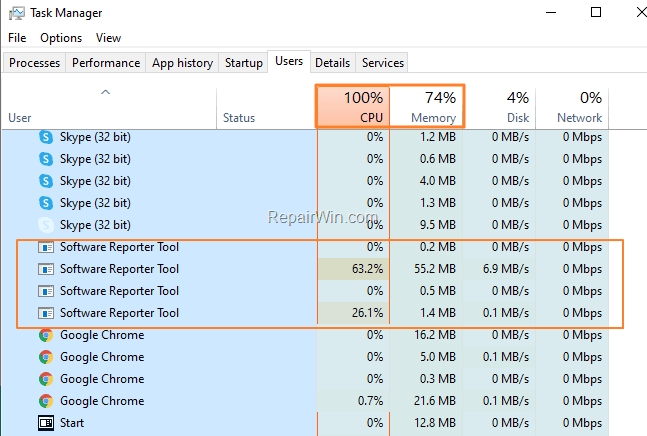Open the File menu
The height and width of the screenshot is (436, 647).
coord(17,38)
